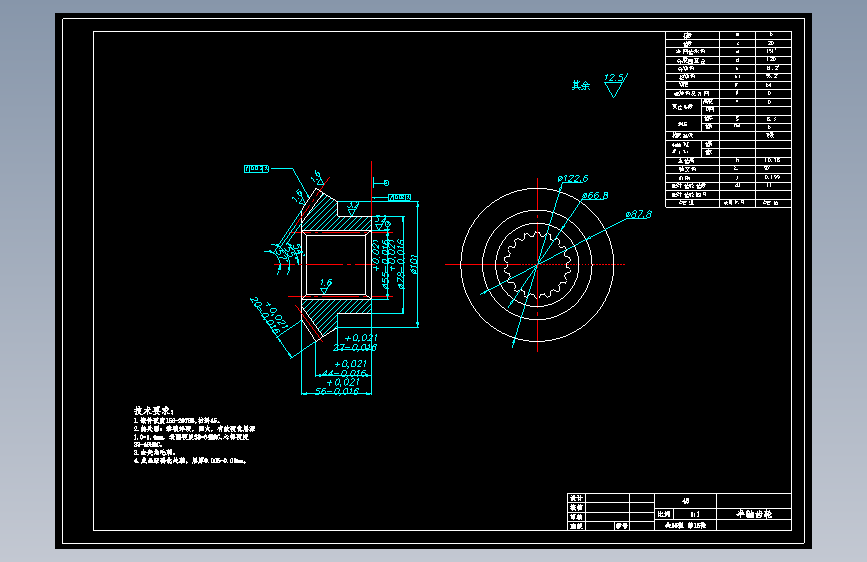This screenshot has height=562, width=867.
Task: Click the ø66.8 diameter label
Action: pyautogui.click(x=595, y=195)
